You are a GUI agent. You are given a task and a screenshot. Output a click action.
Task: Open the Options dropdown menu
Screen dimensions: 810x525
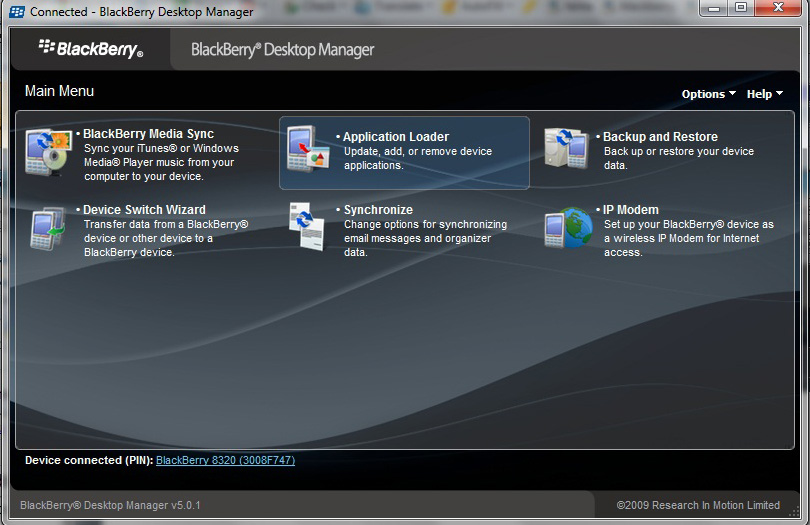click(x=708, y=94)
